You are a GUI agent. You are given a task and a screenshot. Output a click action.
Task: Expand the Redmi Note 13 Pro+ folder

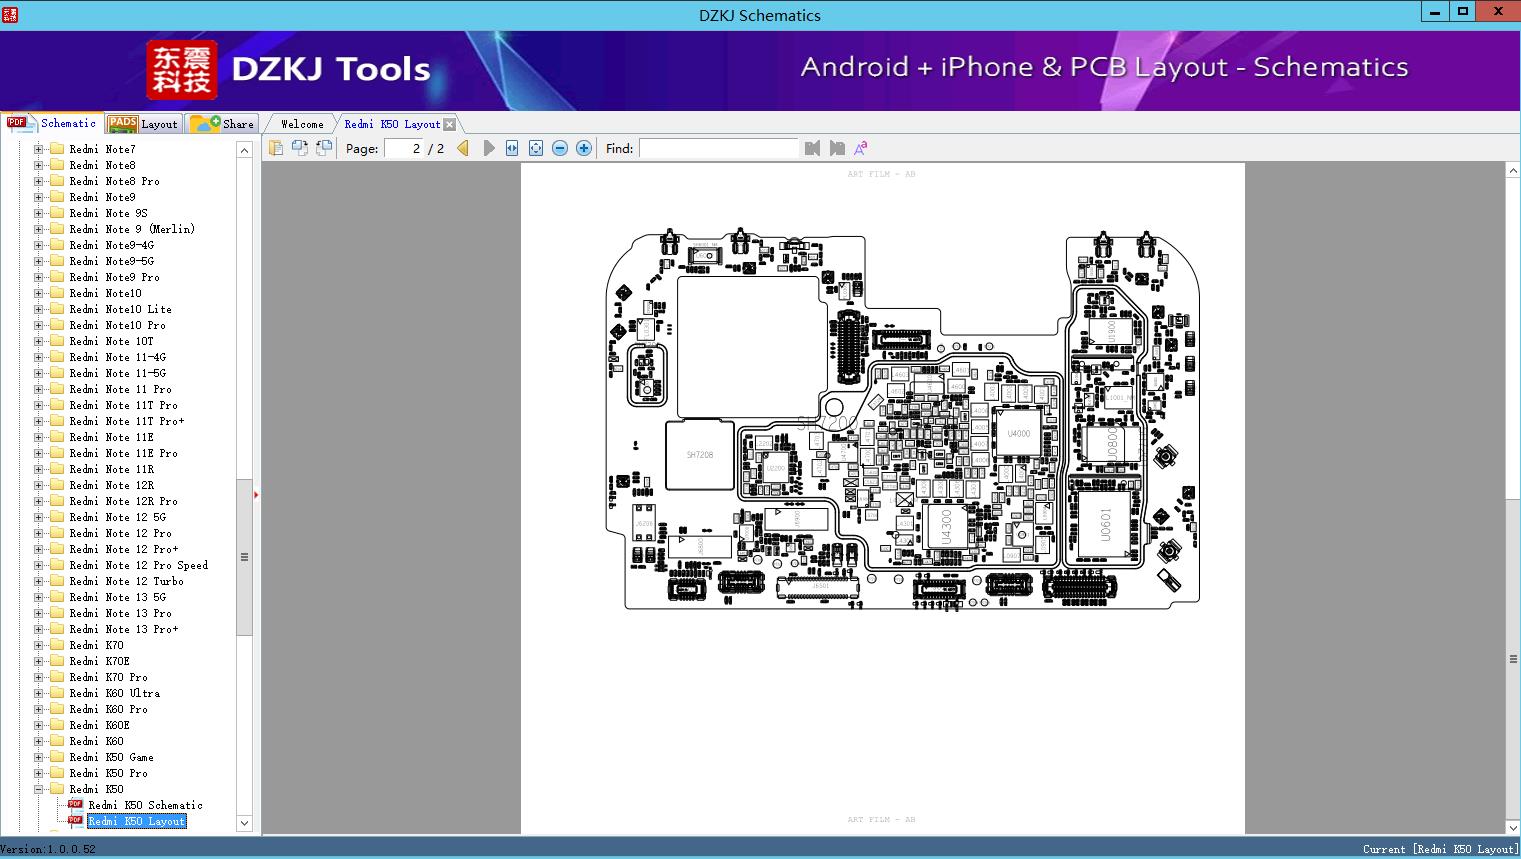pos(39,629)
